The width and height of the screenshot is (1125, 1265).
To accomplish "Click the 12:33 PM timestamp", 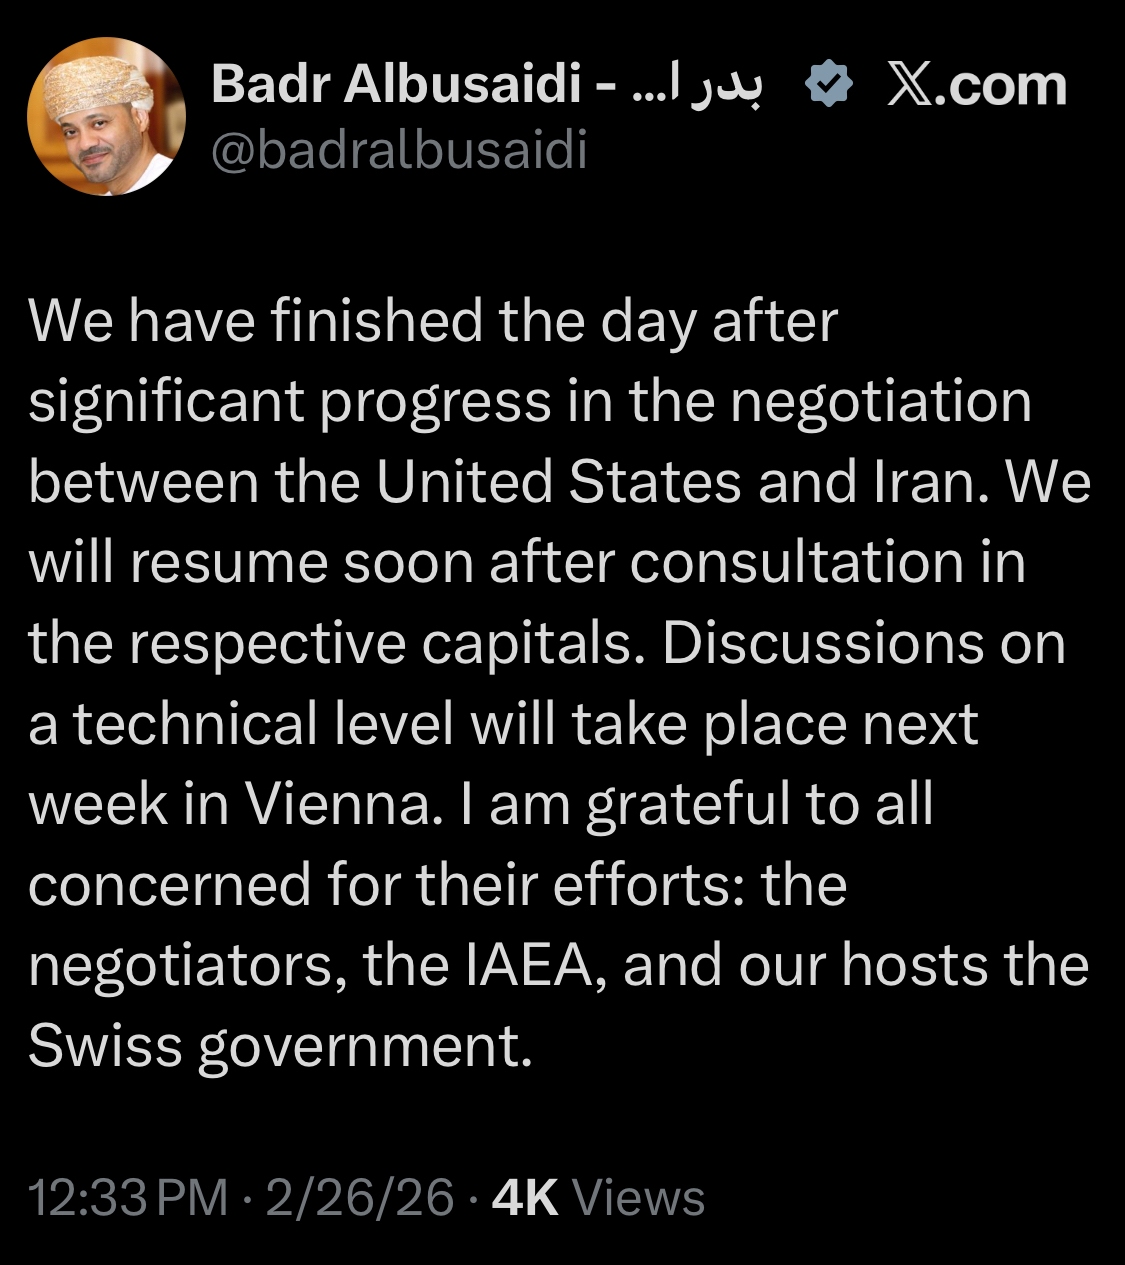I will point(128,1198).
